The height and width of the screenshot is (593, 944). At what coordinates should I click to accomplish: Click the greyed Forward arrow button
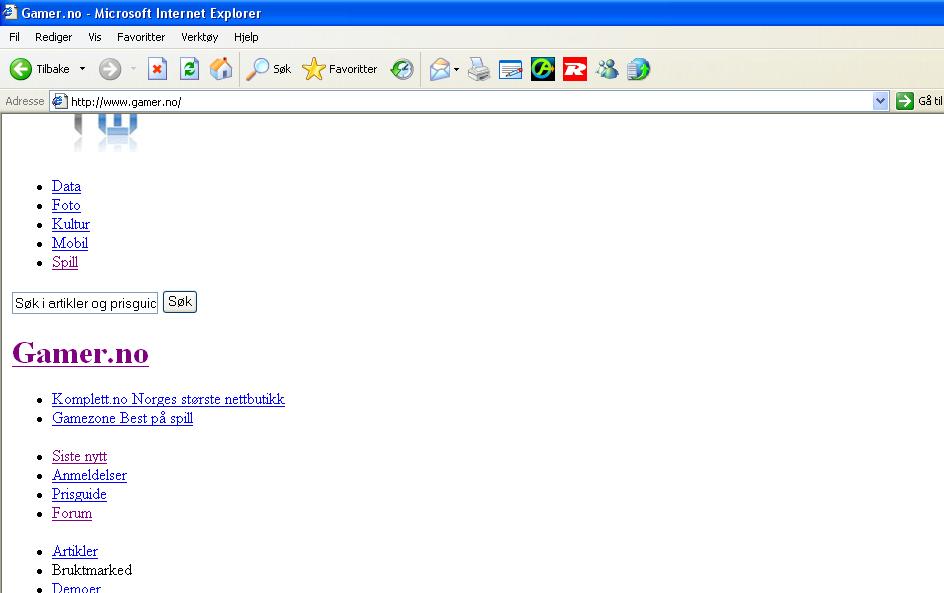tap(110, 69)
